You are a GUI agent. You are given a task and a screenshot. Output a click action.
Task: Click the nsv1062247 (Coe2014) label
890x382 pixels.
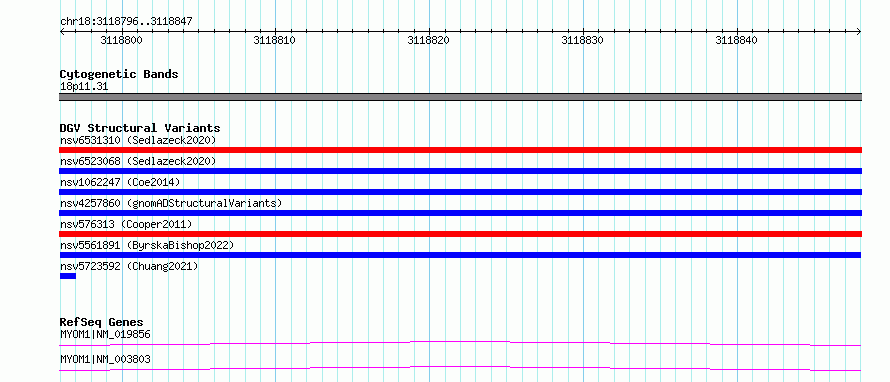[x=120, y=182]
